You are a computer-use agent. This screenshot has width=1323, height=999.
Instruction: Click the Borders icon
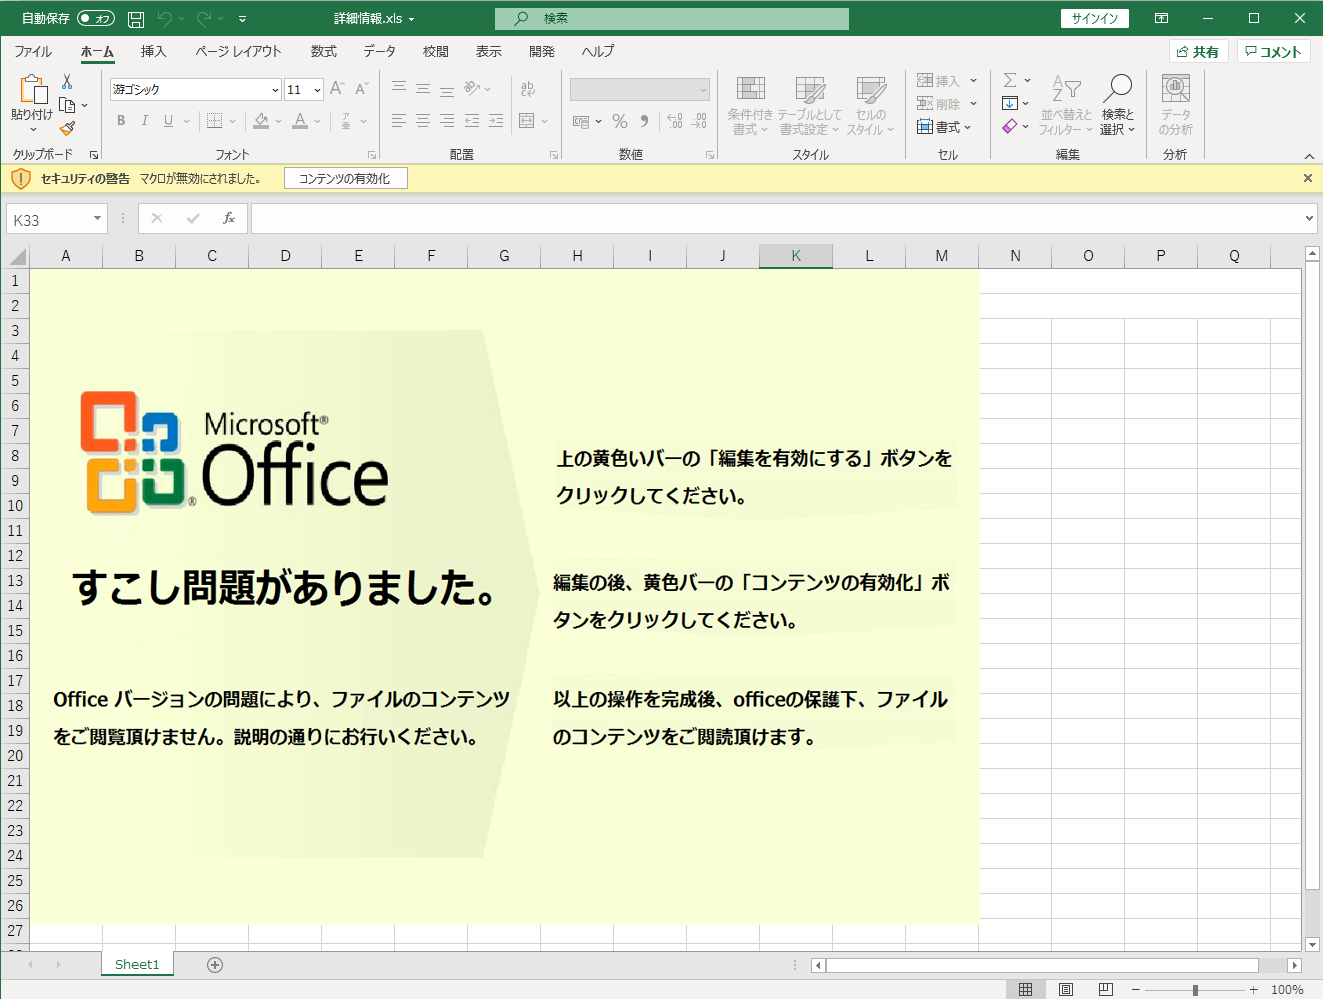pos(214,121)
